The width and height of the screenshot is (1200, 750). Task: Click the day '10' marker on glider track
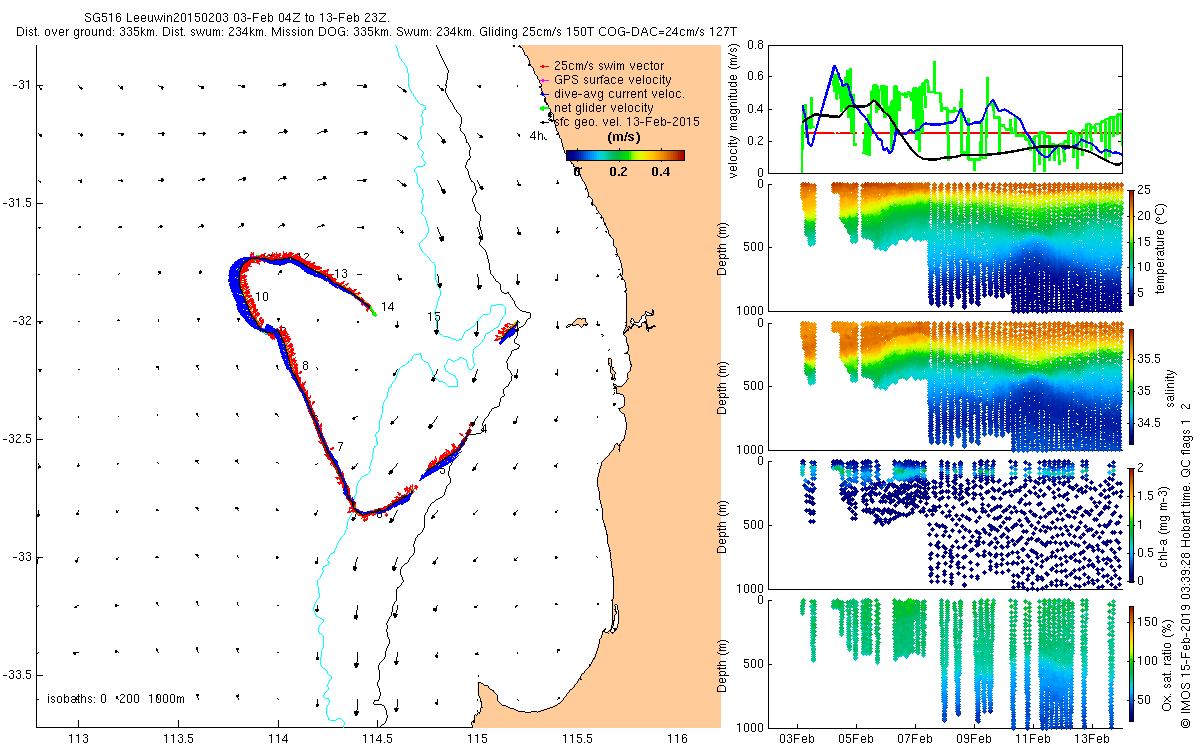point(262,297)
